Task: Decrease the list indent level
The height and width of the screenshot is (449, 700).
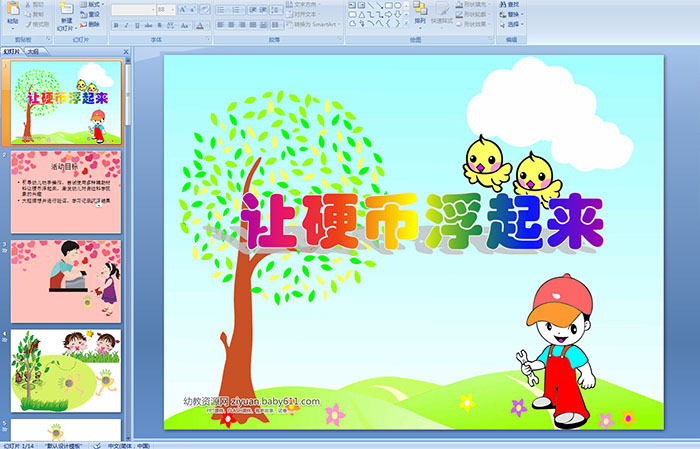Action: [252, 10]
